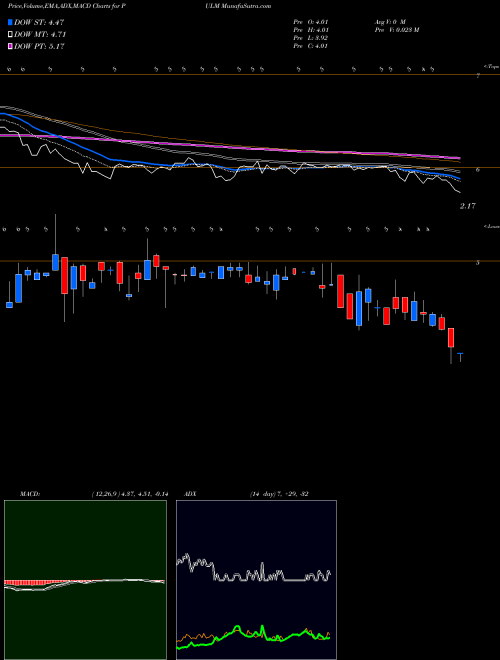Image resolution: width=500 pixels, height=660 pixels.
Task: Click the white DOW MT legend swatch
Action: click(x=10, y=35)
